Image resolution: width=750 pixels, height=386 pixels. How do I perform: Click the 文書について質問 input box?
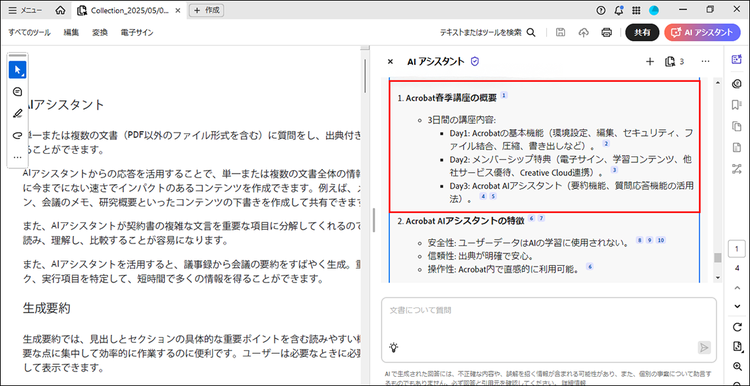(549, 330)
